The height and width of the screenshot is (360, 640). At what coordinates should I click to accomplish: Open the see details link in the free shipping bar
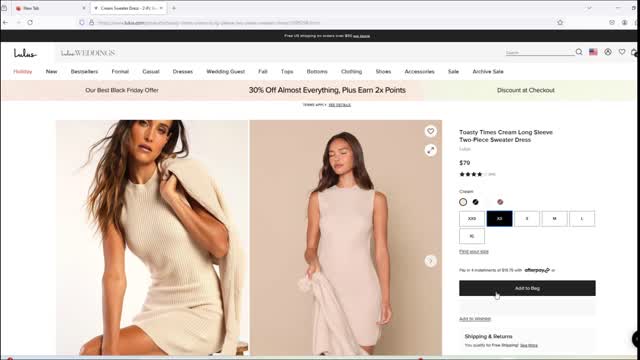click(361, 36)
